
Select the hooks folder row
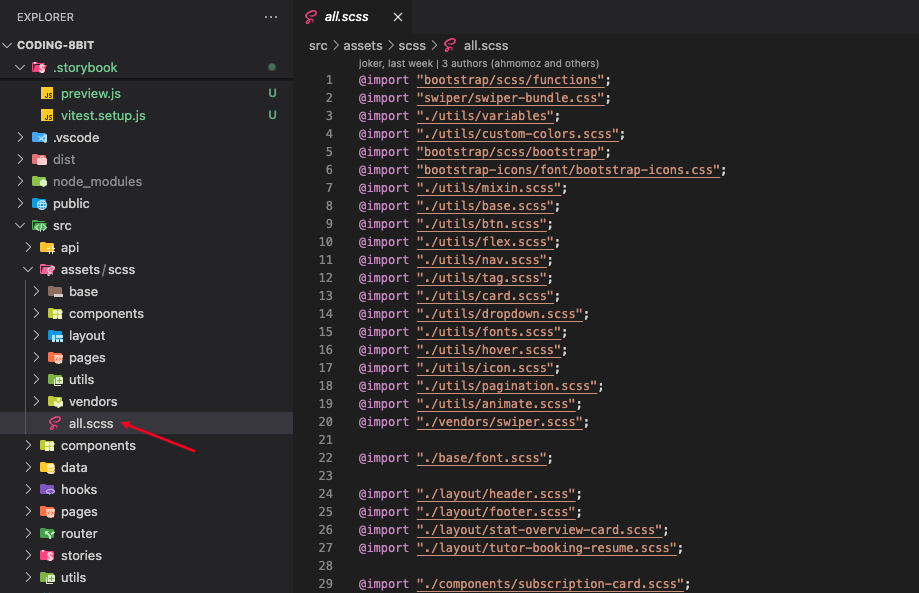tap(147, 489)
